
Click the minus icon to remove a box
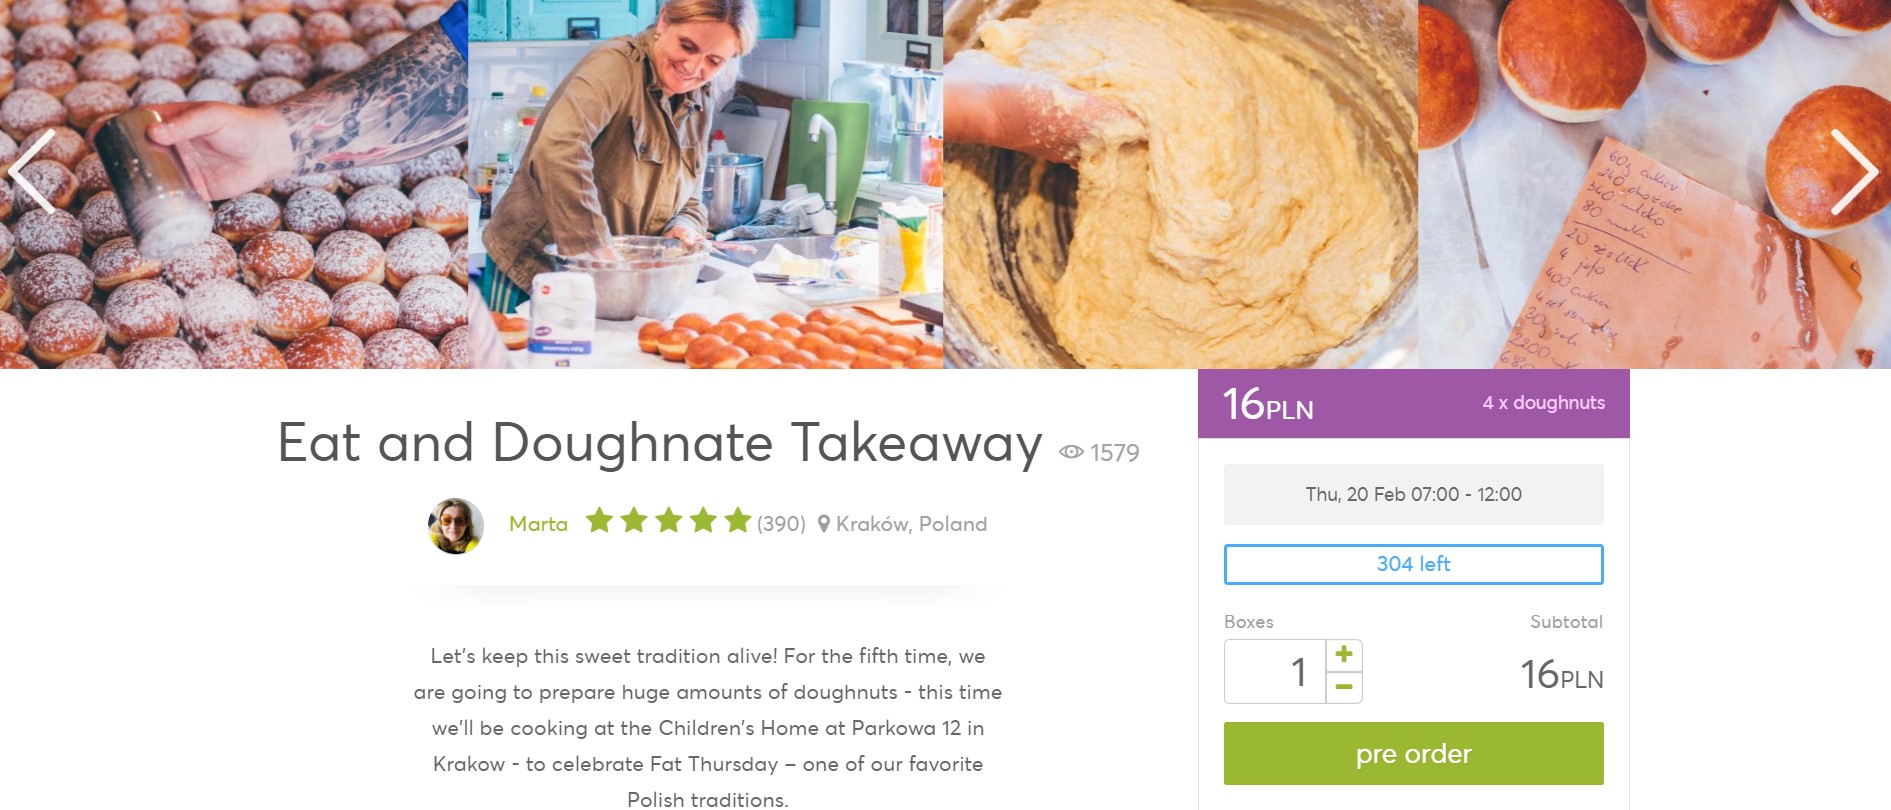[1344, 687]
